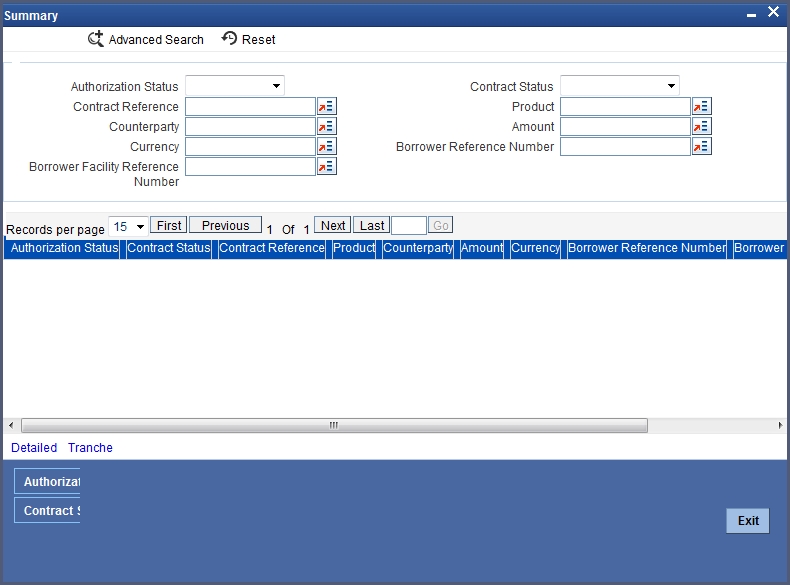Minimize the Summary window

(751, 14)
